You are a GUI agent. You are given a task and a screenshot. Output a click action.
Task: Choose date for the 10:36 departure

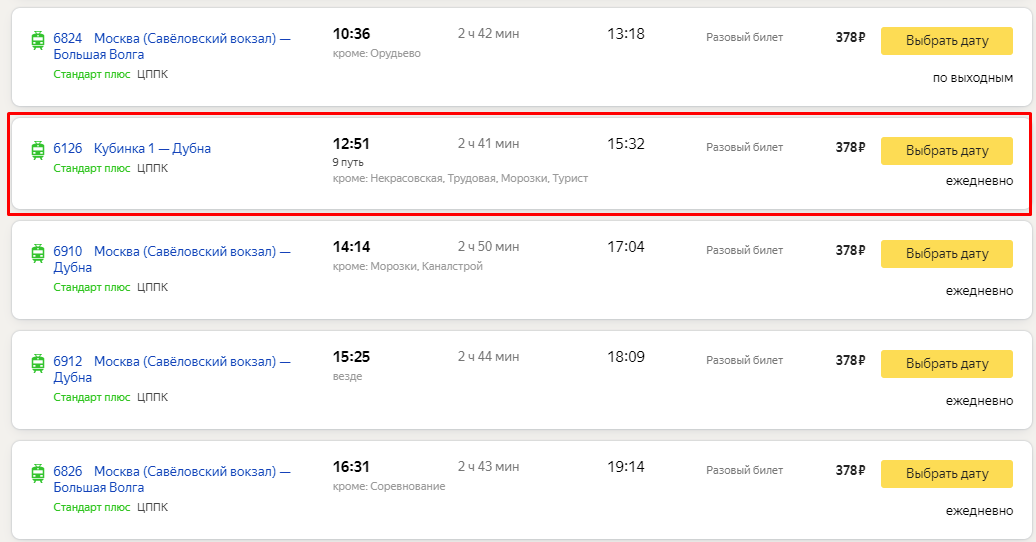[x=947, y=41]
